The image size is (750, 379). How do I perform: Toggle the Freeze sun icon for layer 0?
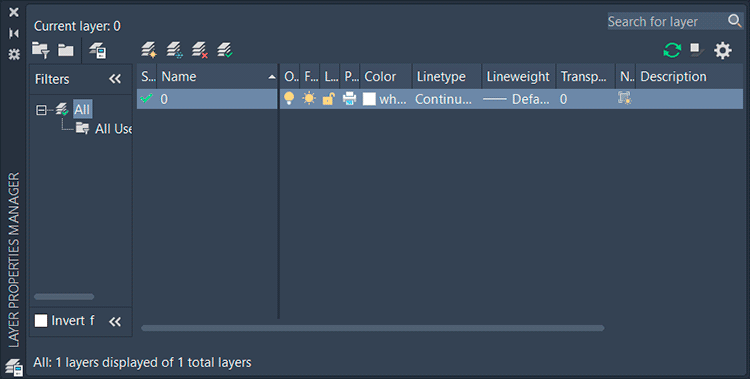click(309, 99)
